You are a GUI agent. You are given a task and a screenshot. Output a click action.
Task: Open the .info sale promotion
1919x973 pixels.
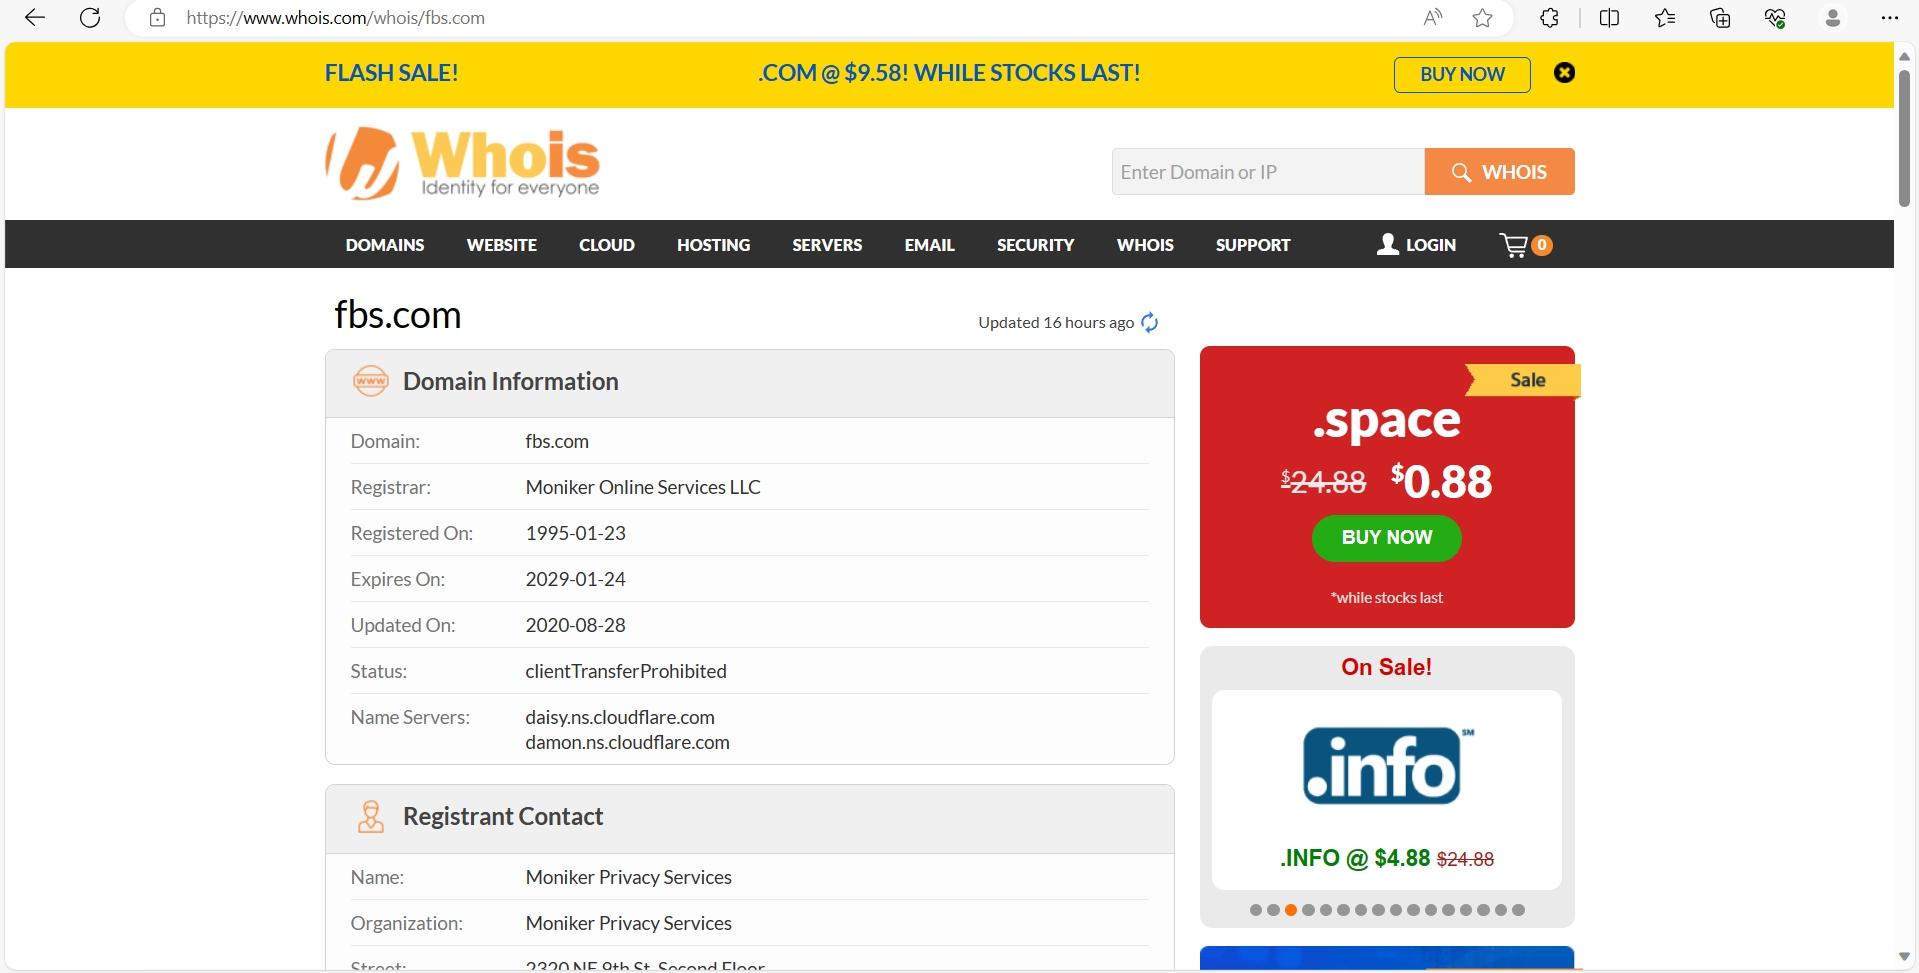(1386, 790)
